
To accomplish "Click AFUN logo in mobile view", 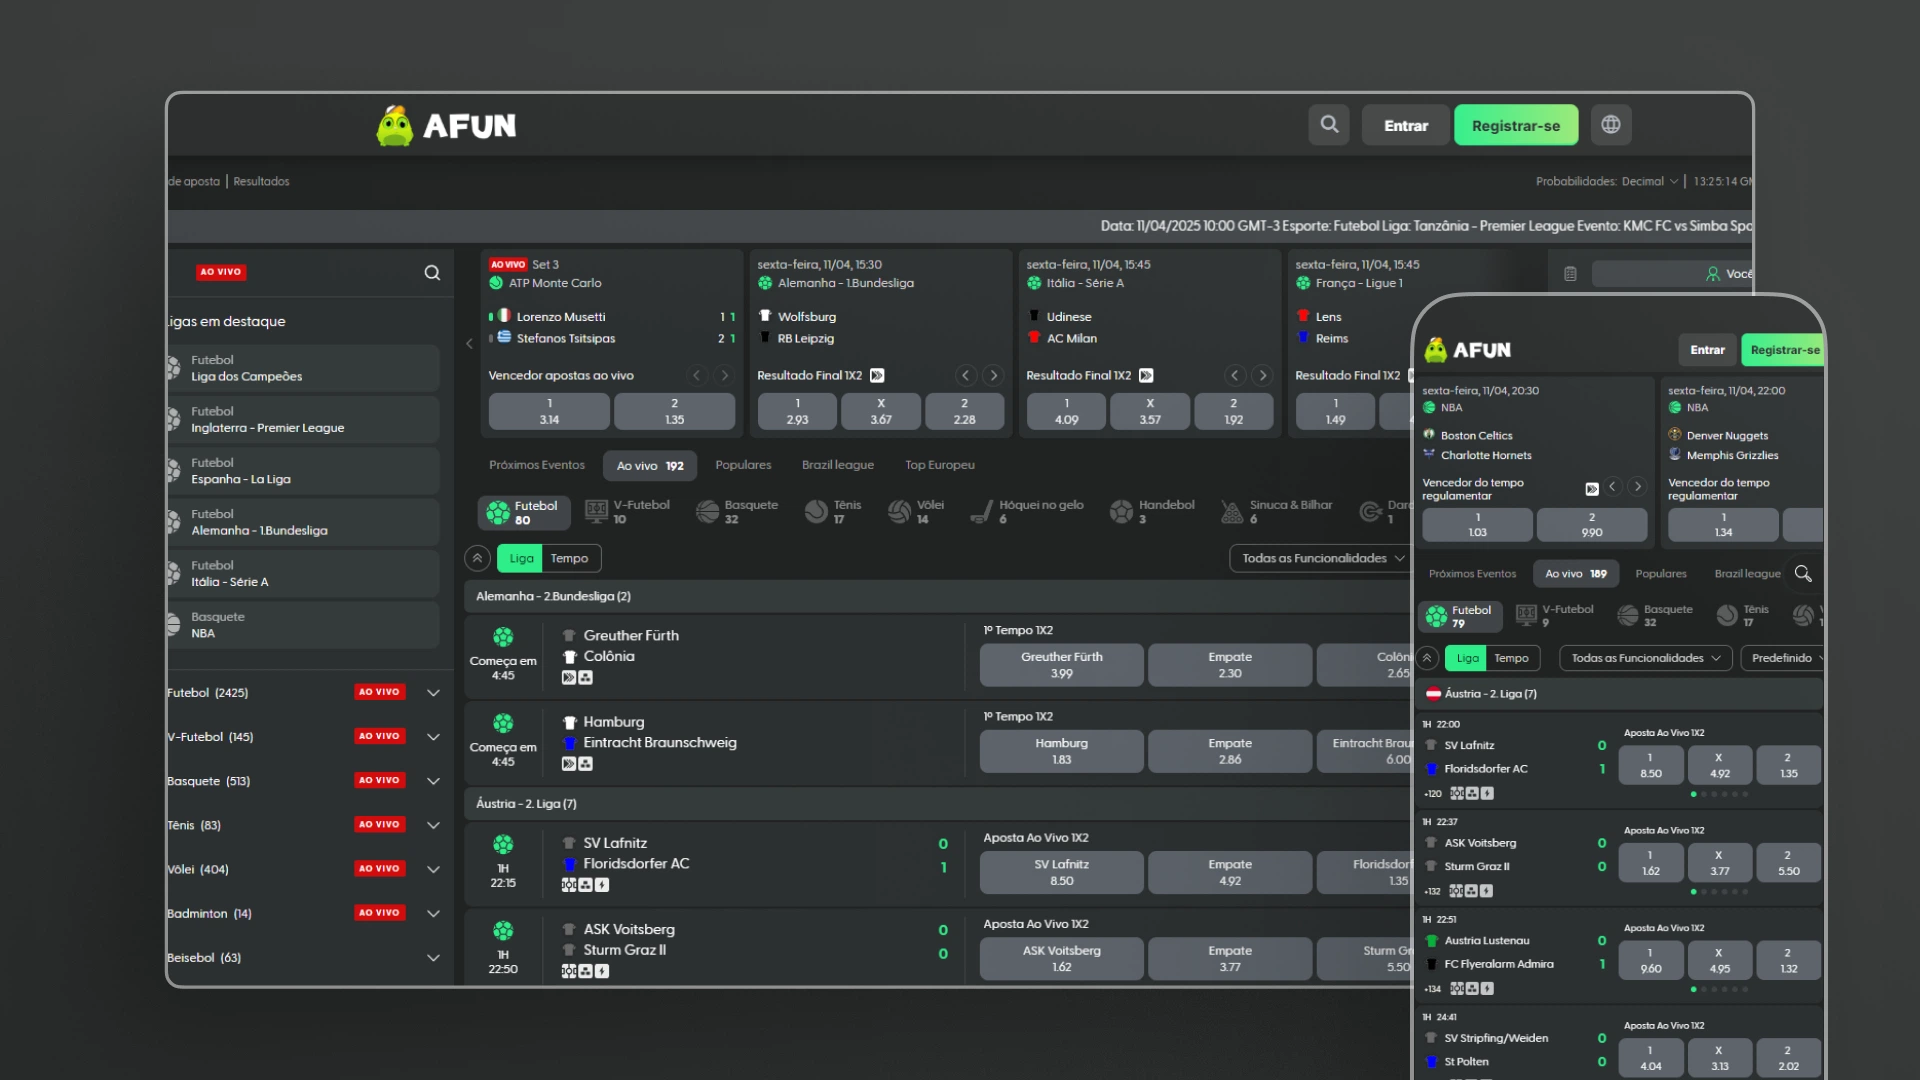I will point(1468,350).
